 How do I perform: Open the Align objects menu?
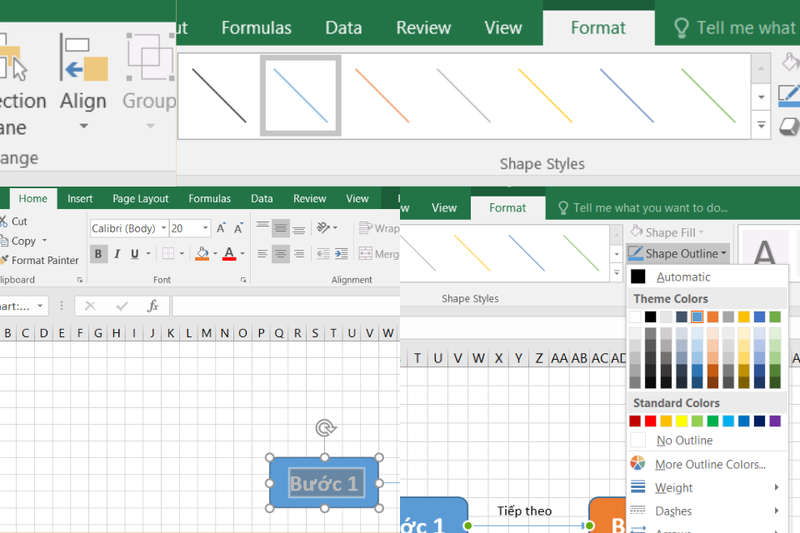coord(83,81)
